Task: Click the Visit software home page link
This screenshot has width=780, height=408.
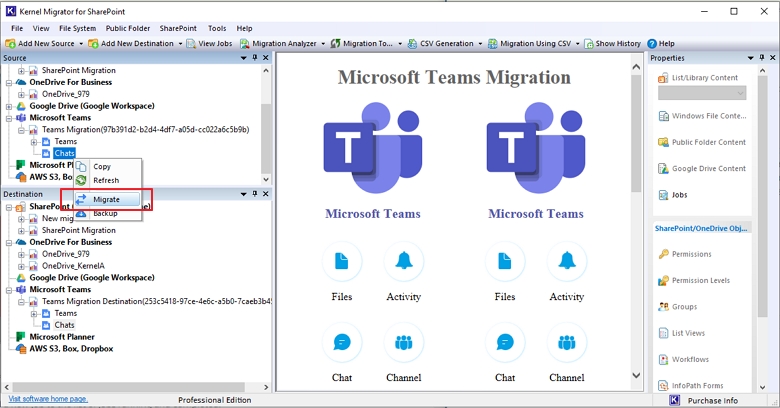Action: pyautogui.click(x=48, y=399)
